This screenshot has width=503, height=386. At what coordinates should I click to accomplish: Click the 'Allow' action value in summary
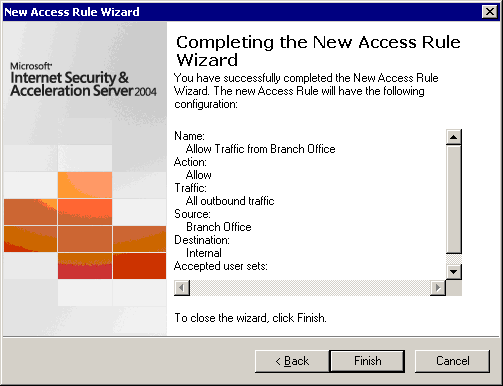pyautogui.click(x=199, y=175)
